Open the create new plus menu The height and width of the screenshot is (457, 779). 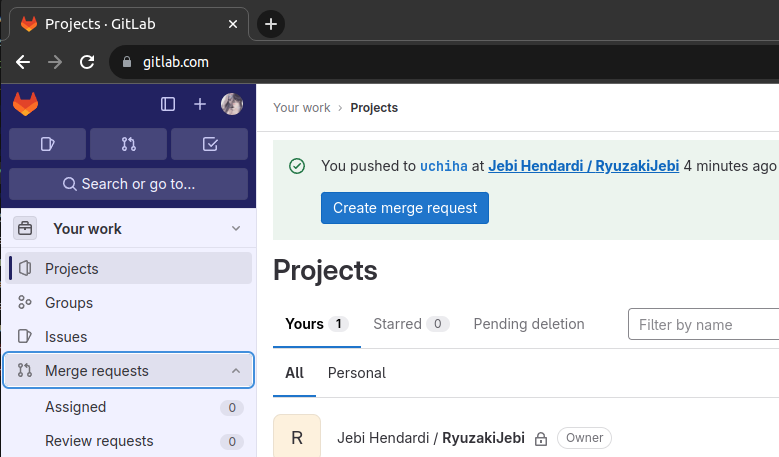200,104
